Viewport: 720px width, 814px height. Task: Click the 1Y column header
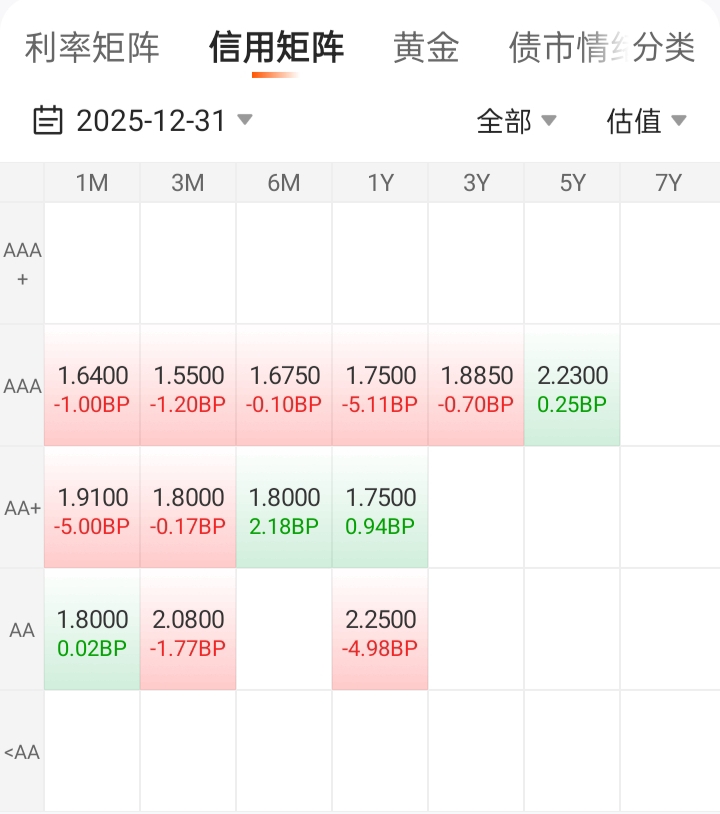pos(380,182)
